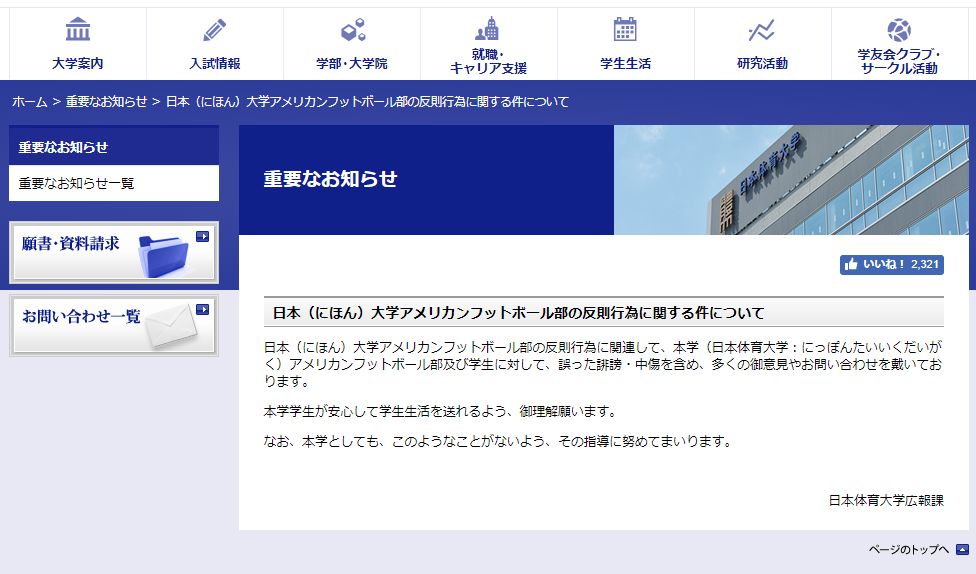Viewport: 976px width, 574px height.
Task: Click the 願書・資料請求 banner text
Action: [x=70, y=243]
